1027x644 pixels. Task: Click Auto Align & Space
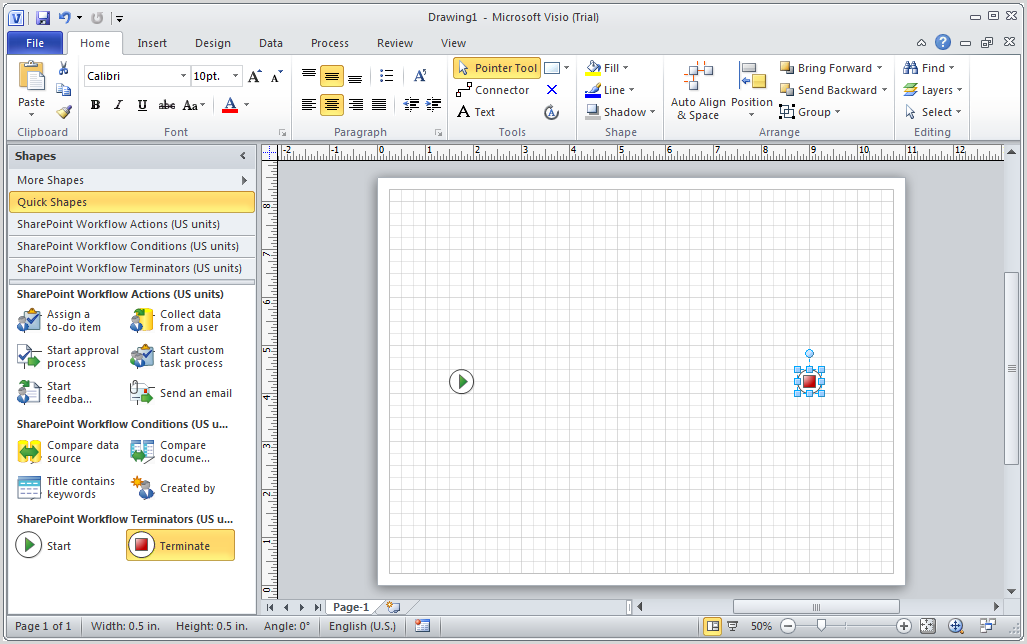coord(698,90)
